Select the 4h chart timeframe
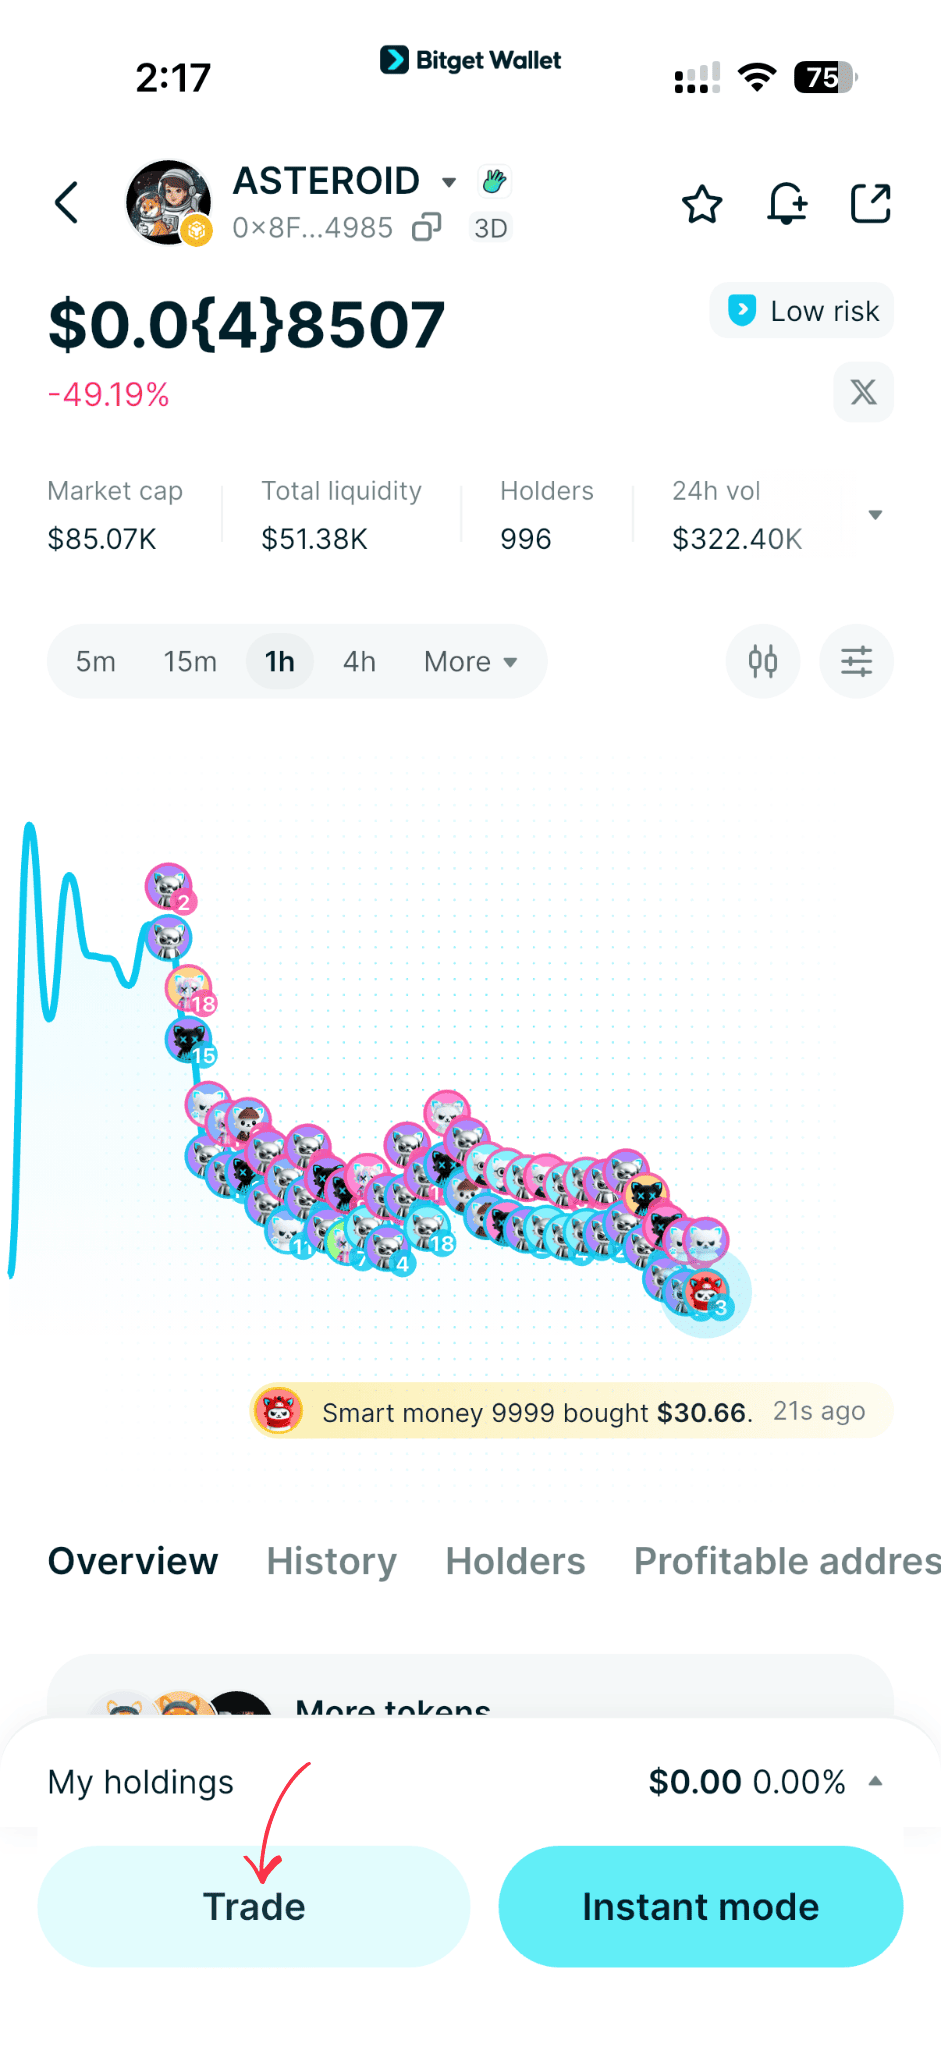 coord(359,661)
